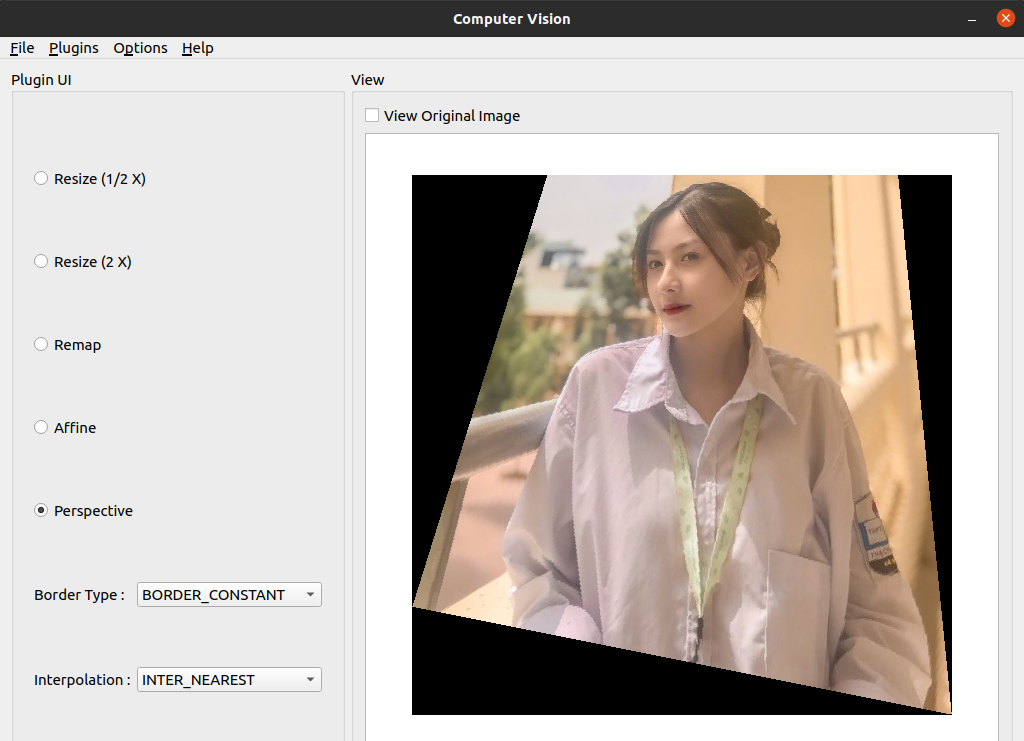1024x741 pixels.
Task: Expand the Interpolation dropdown arrow
Action: (x=310, y=680)
